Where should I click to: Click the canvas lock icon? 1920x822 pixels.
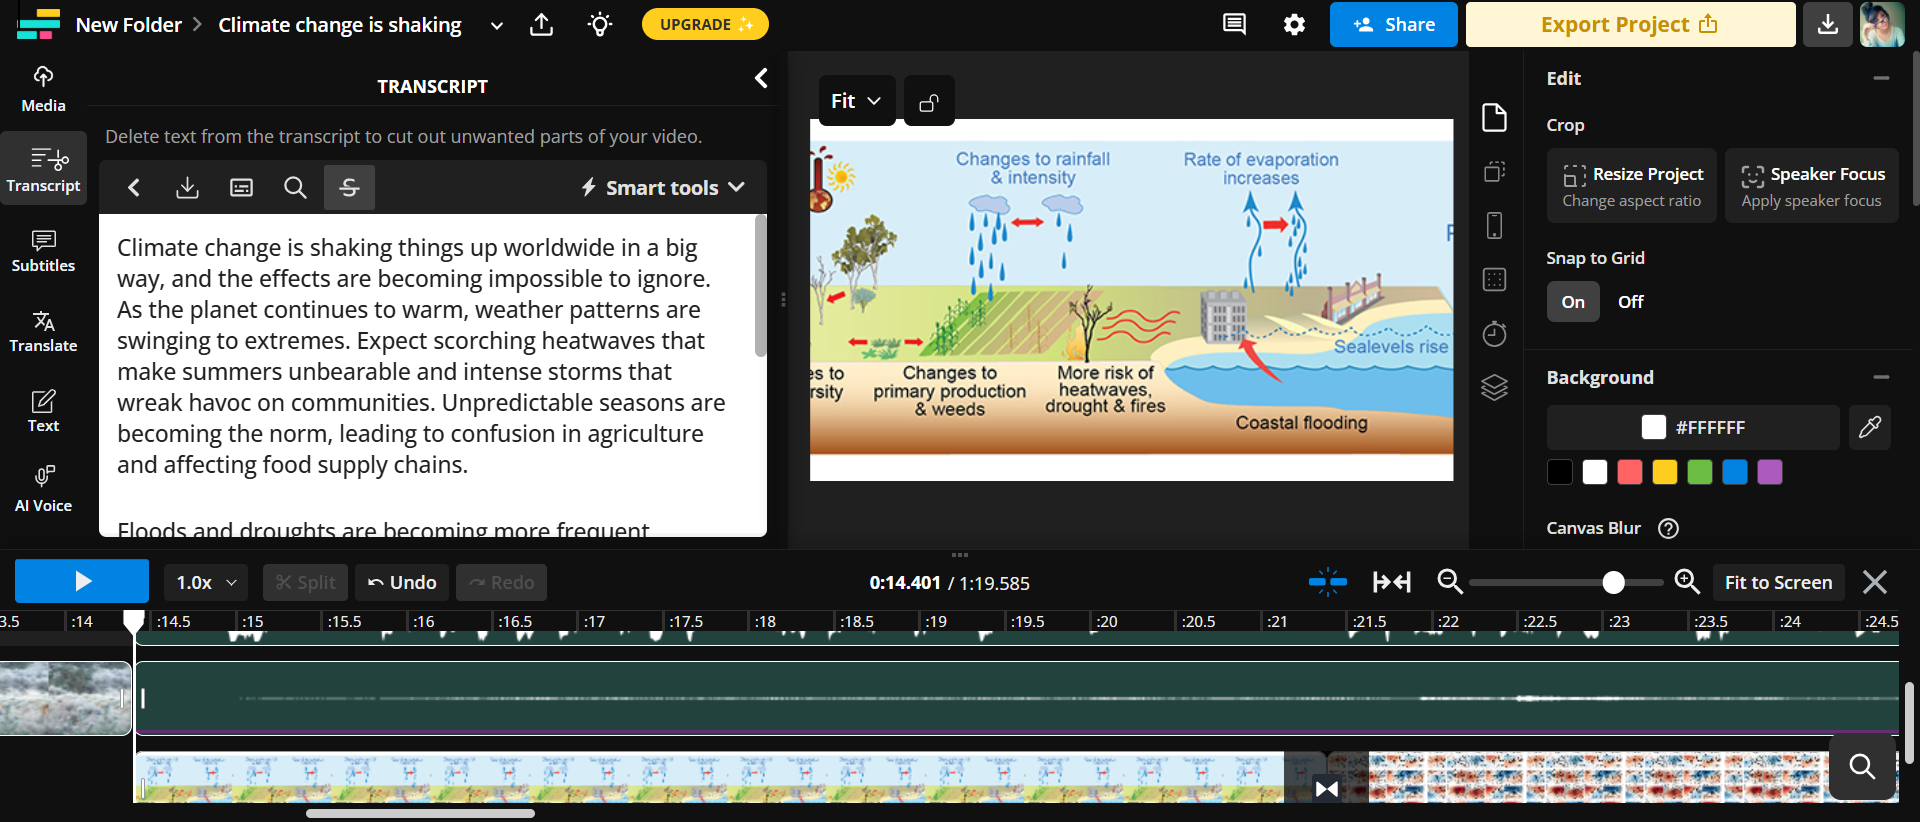coord(929,101)
